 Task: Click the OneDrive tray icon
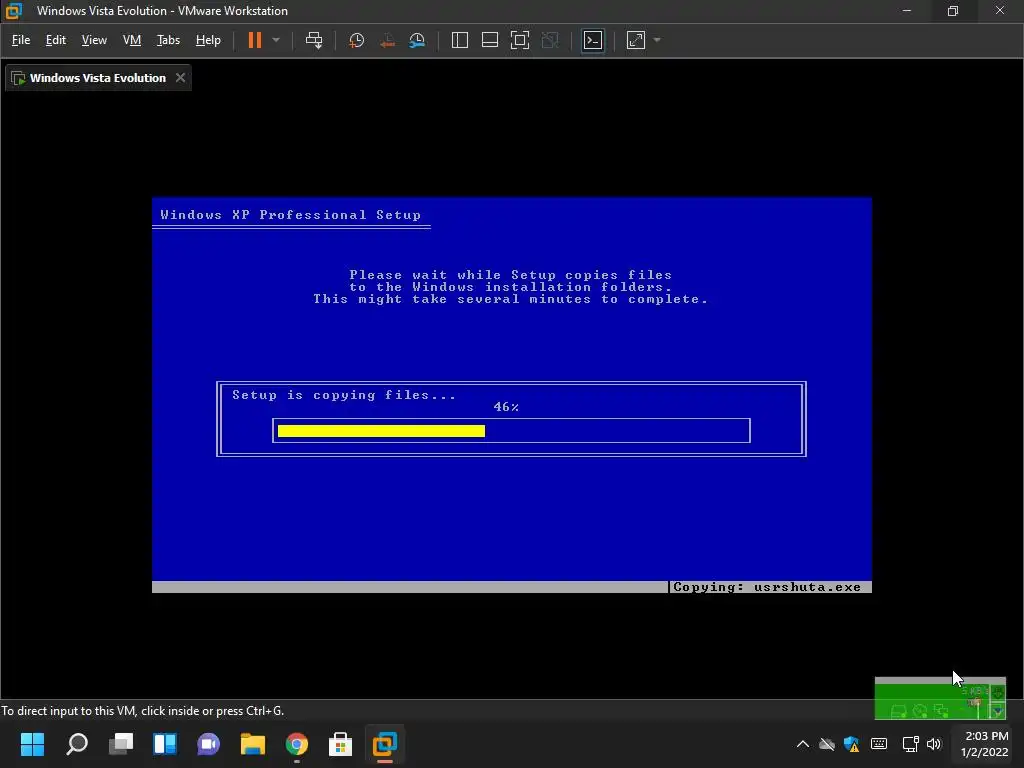pos(827,744)
